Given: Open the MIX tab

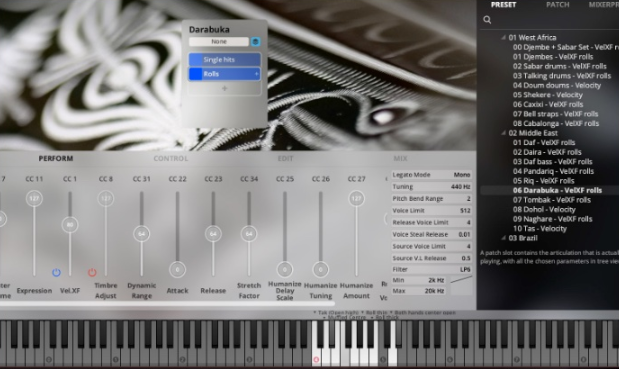Looking at the screenshot, I should pos(400,158).
